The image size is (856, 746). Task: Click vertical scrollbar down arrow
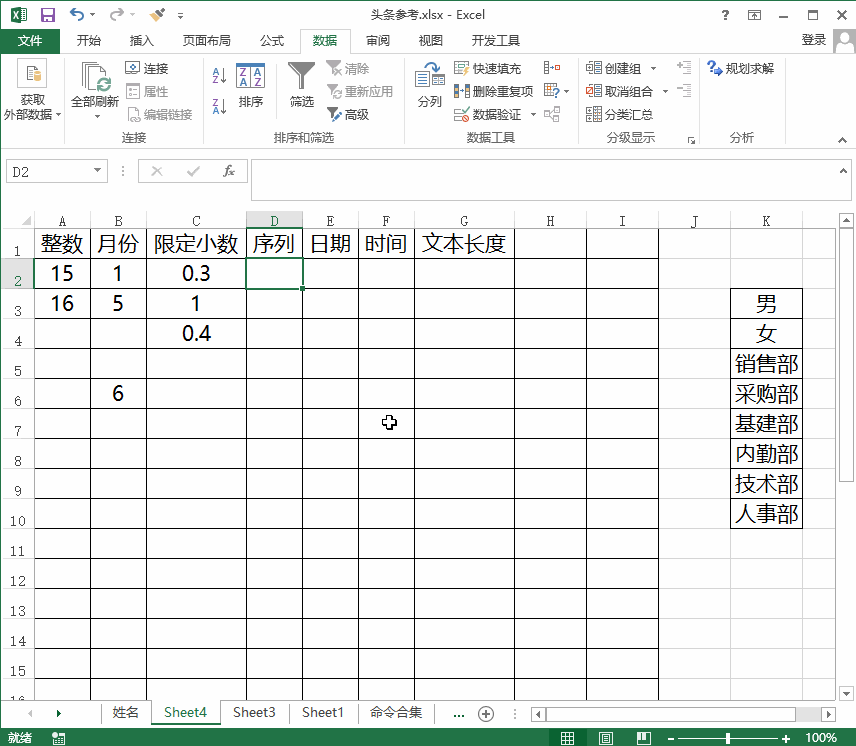click(846, 694)
